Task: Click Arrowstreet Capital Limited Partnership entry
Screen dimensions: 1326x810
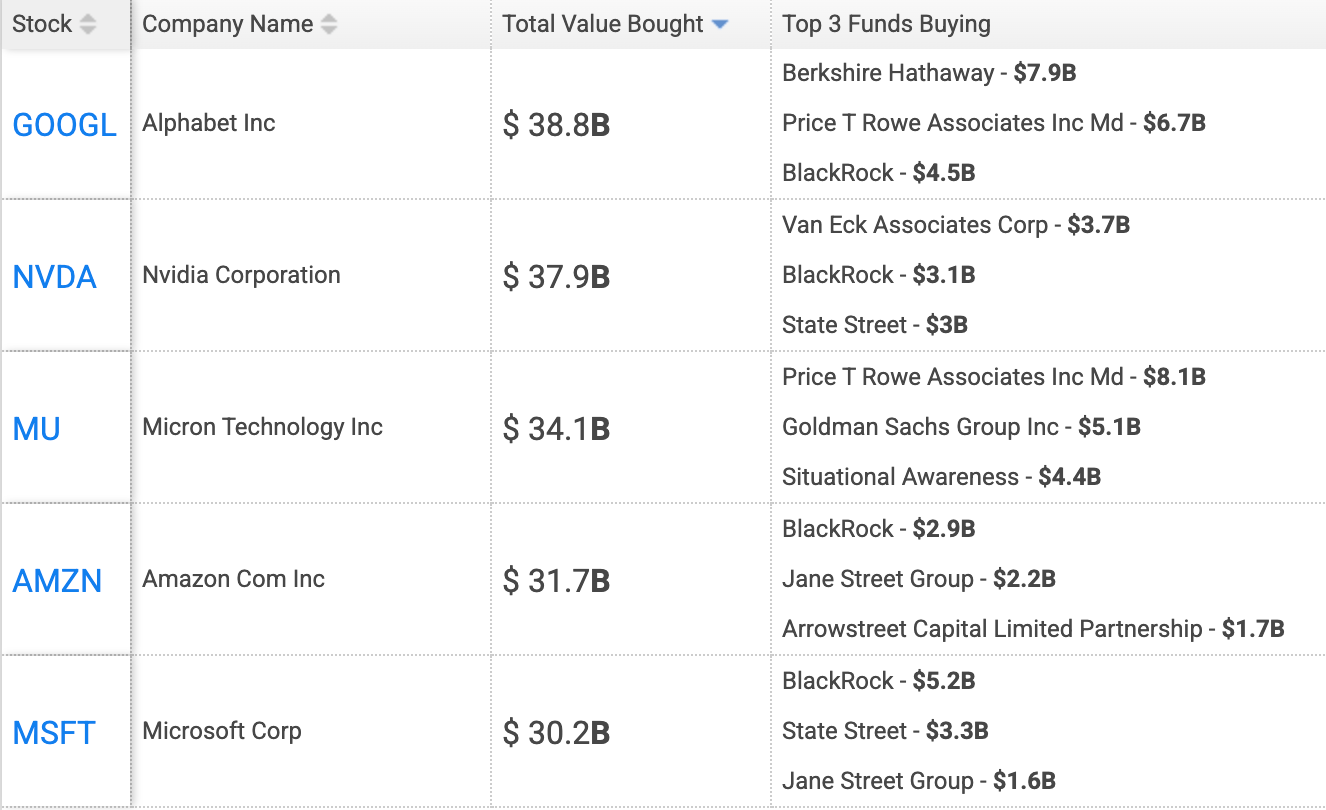Action: (1033, 629)
